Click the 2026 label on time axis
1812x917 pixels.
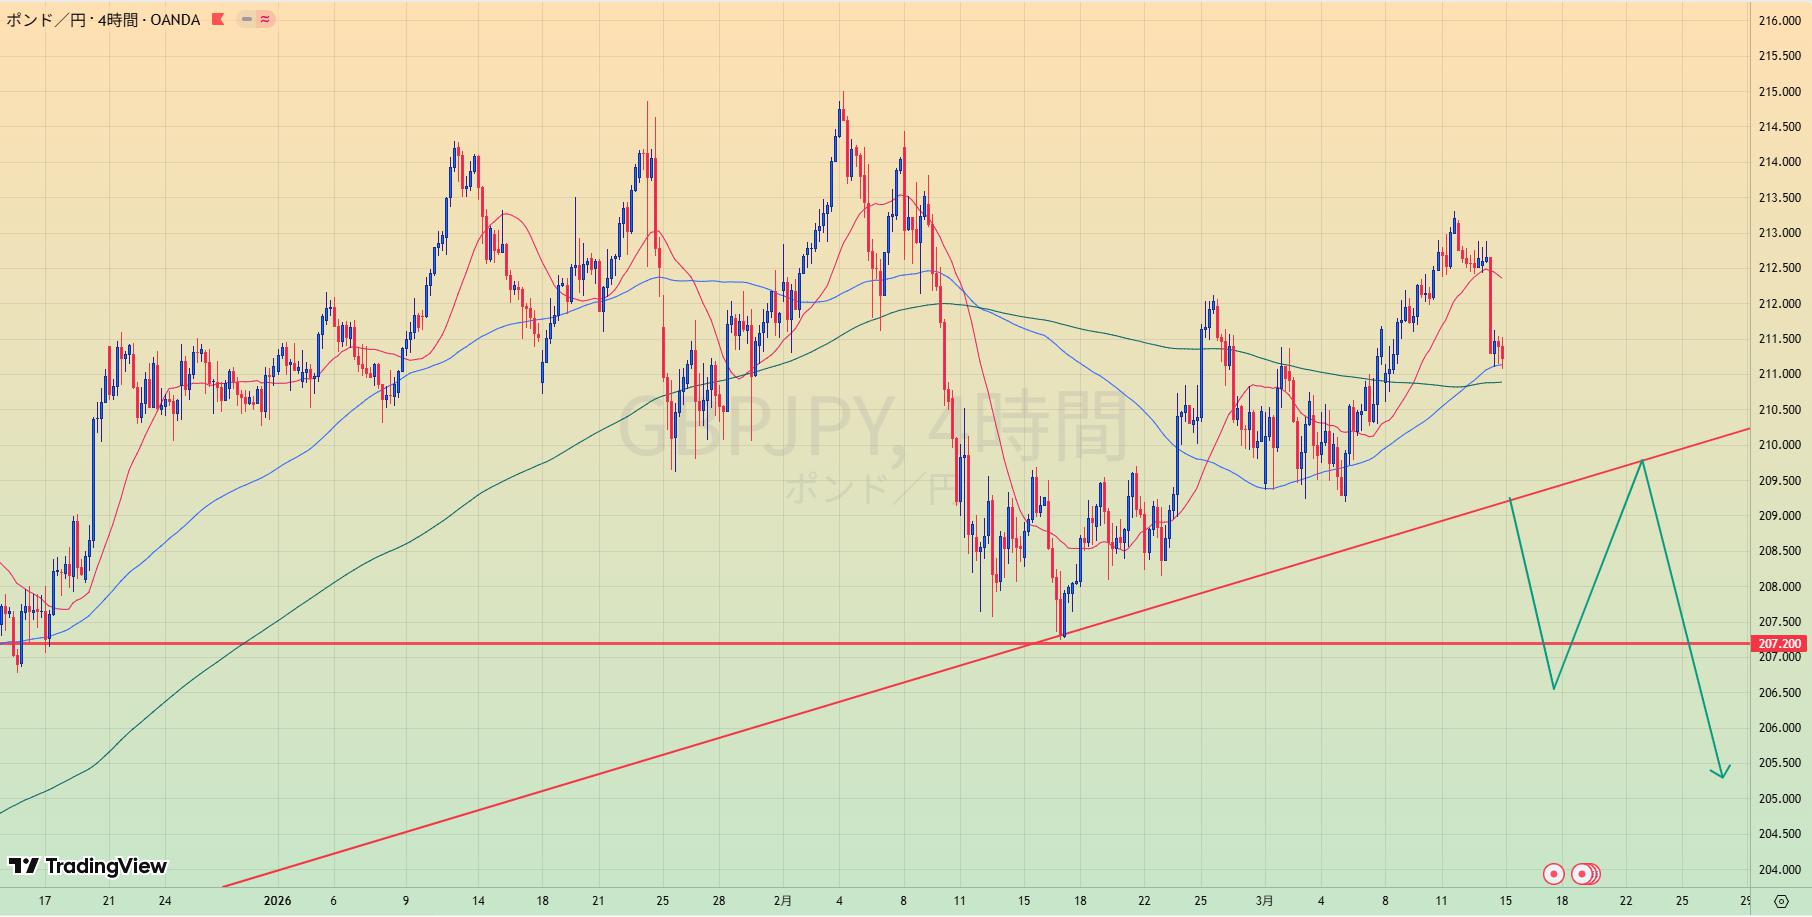tap(277, 901)
